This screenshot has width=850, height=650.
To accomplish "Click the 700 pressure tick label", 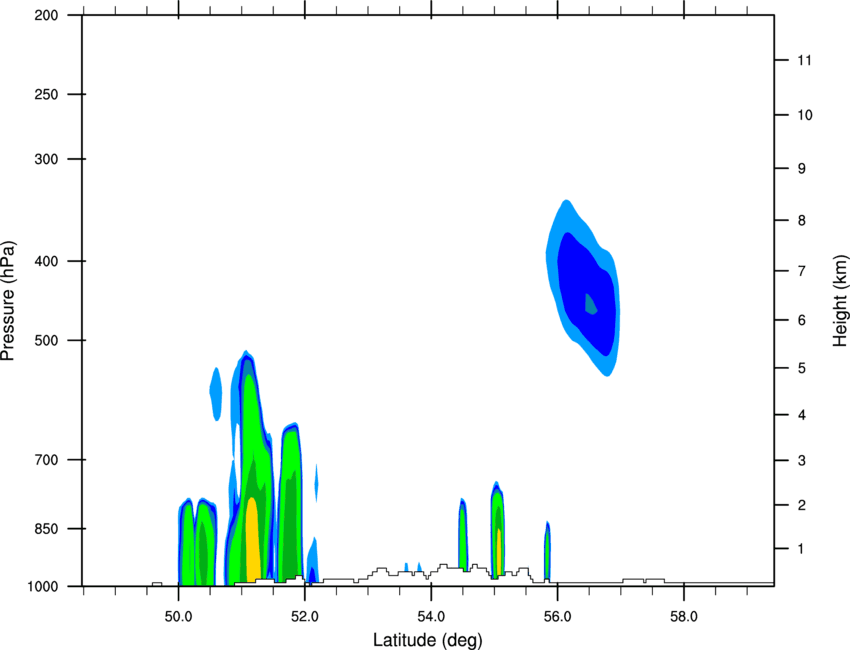I will (46, 460).
